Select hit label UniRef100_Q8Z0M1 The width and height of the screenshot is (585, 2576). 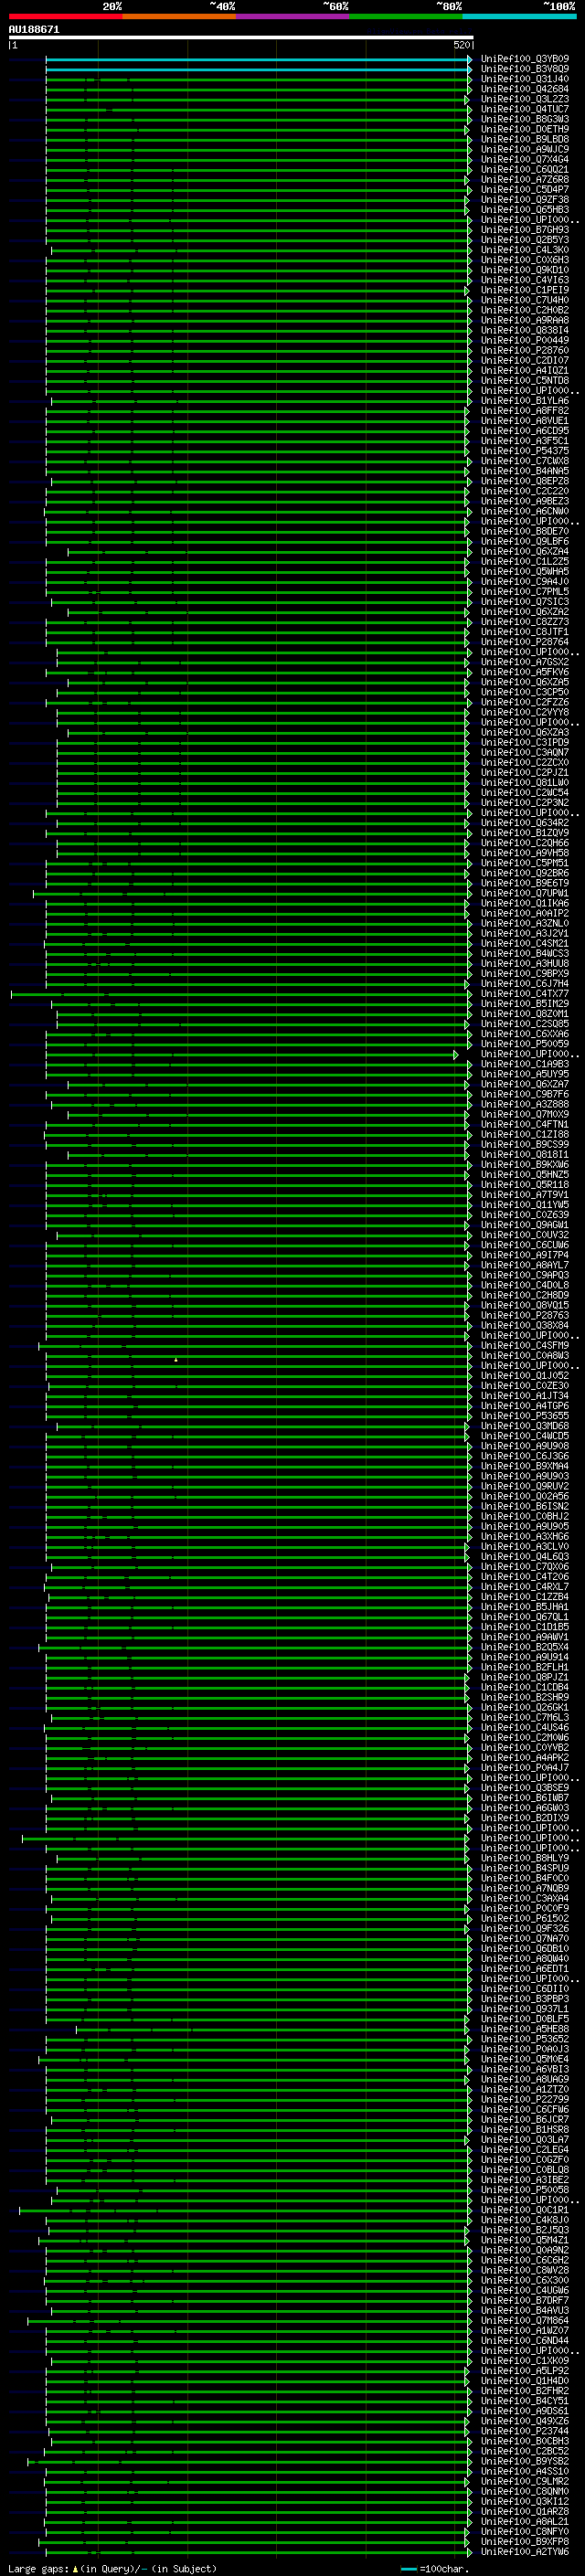click(525, 1014)
